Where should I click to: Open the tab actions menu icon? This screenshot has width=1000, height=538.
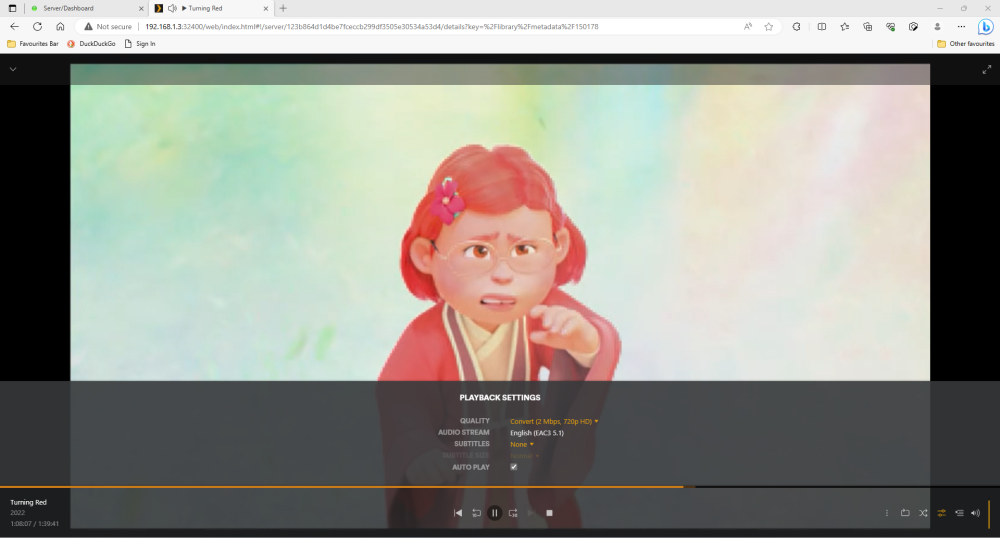click(x=12, y=8)
